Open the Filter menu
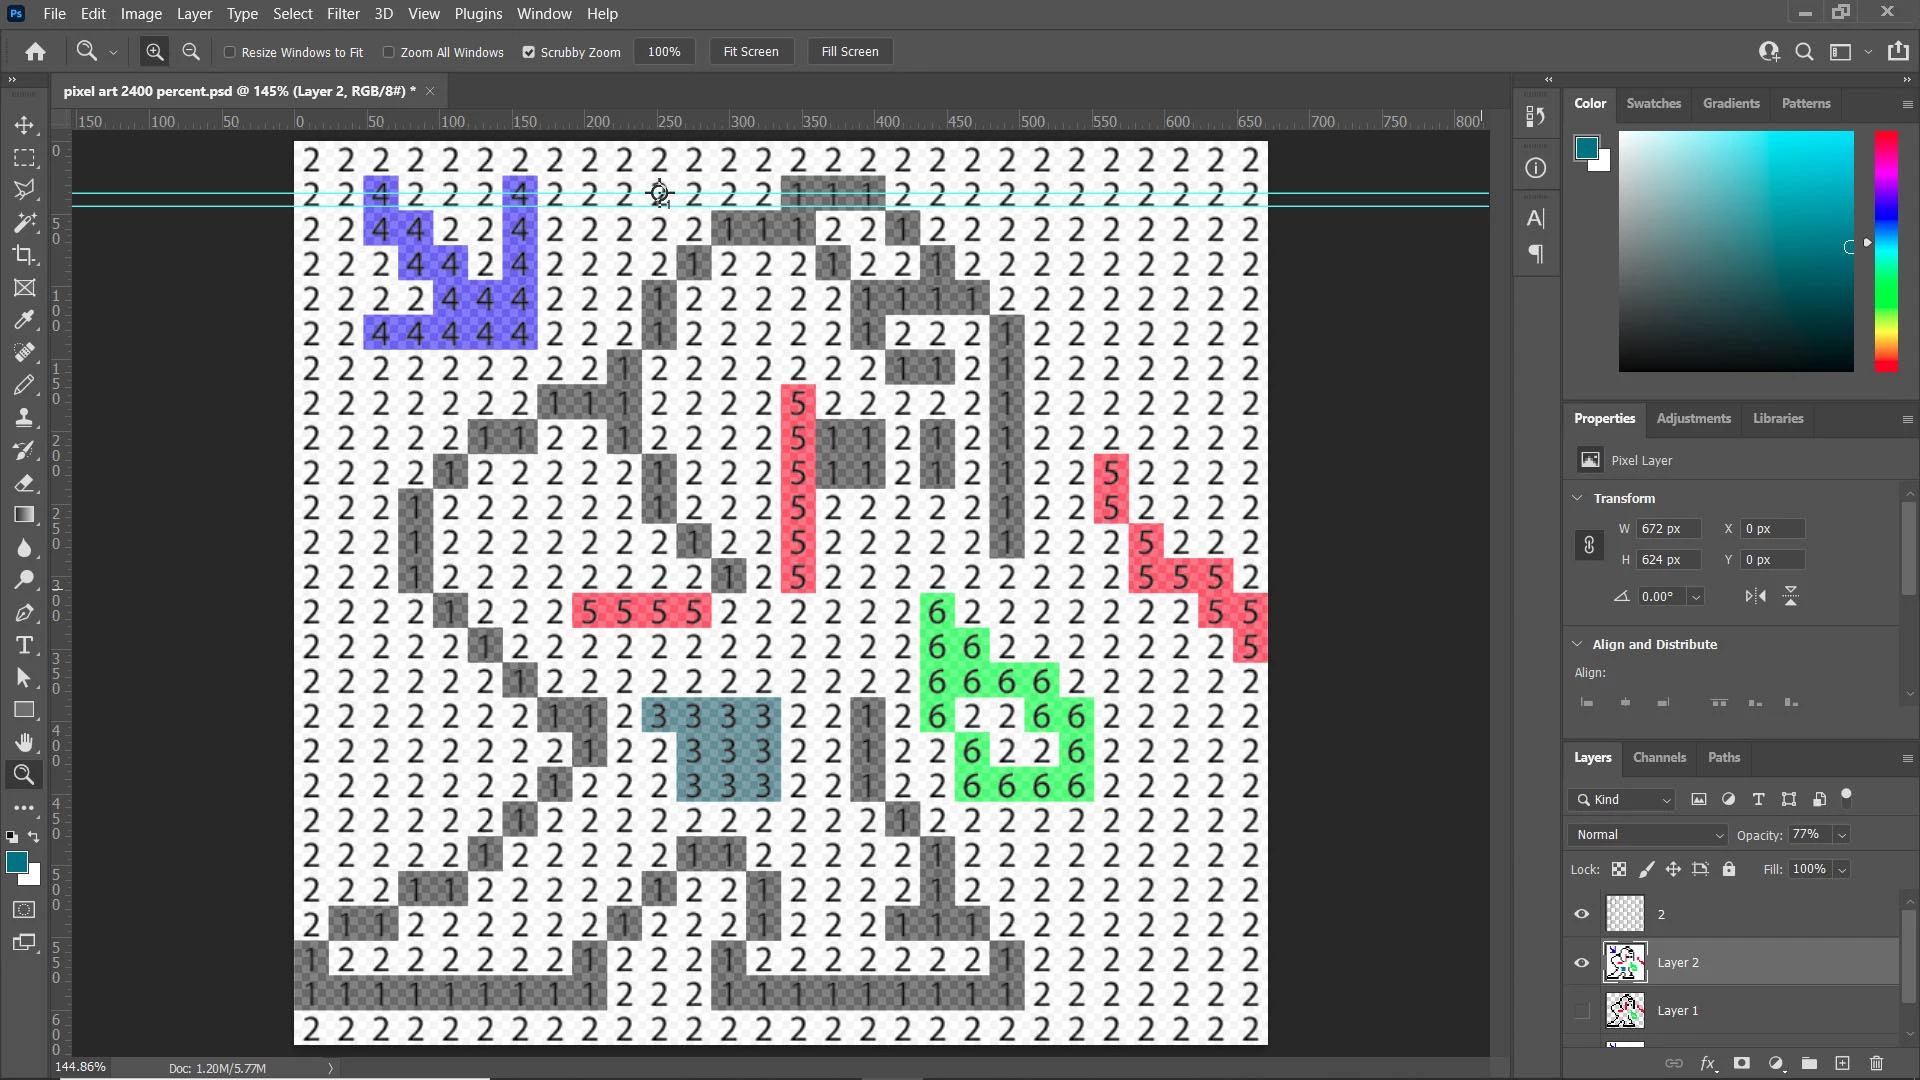 click(x=343, y=14)
